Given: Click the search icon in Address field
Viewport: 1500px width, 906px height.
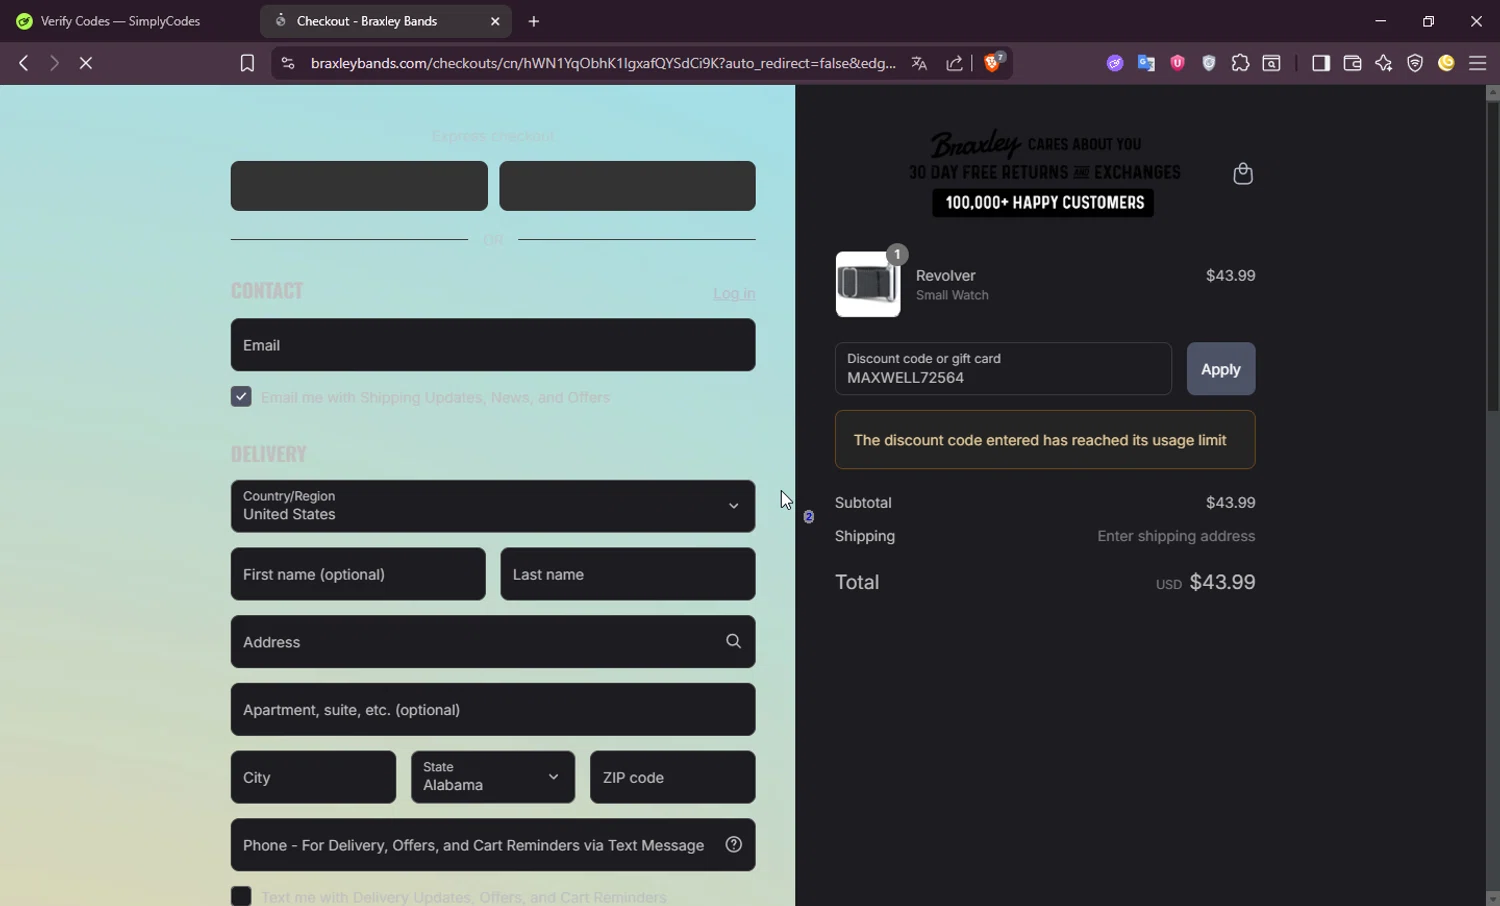Looking at the screenshot, I should [733, 642].
